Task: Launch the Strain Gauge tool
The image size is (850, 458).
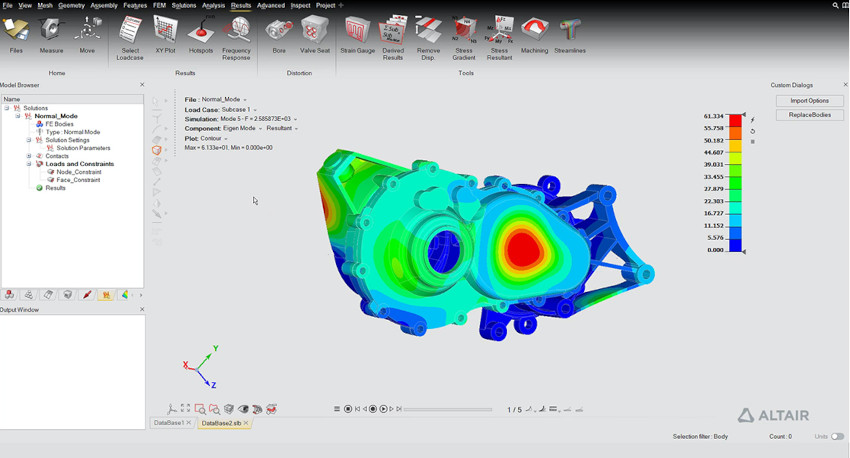Action: click(357, 33)
